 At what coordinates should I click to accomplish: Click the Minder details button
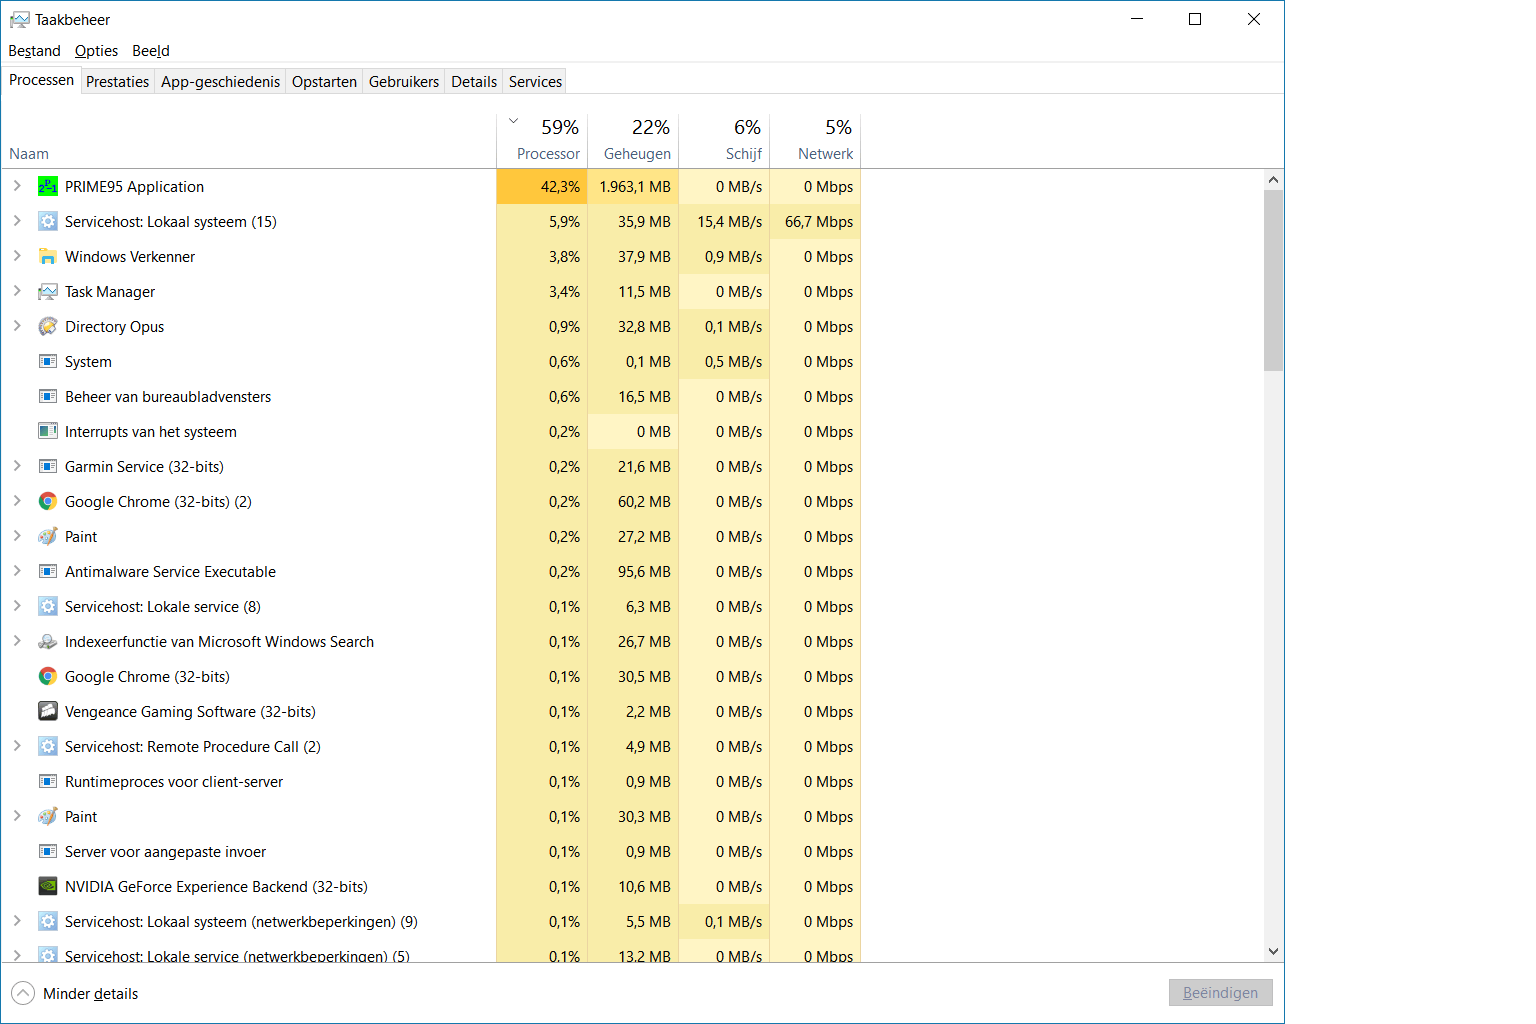pos(75,993)
